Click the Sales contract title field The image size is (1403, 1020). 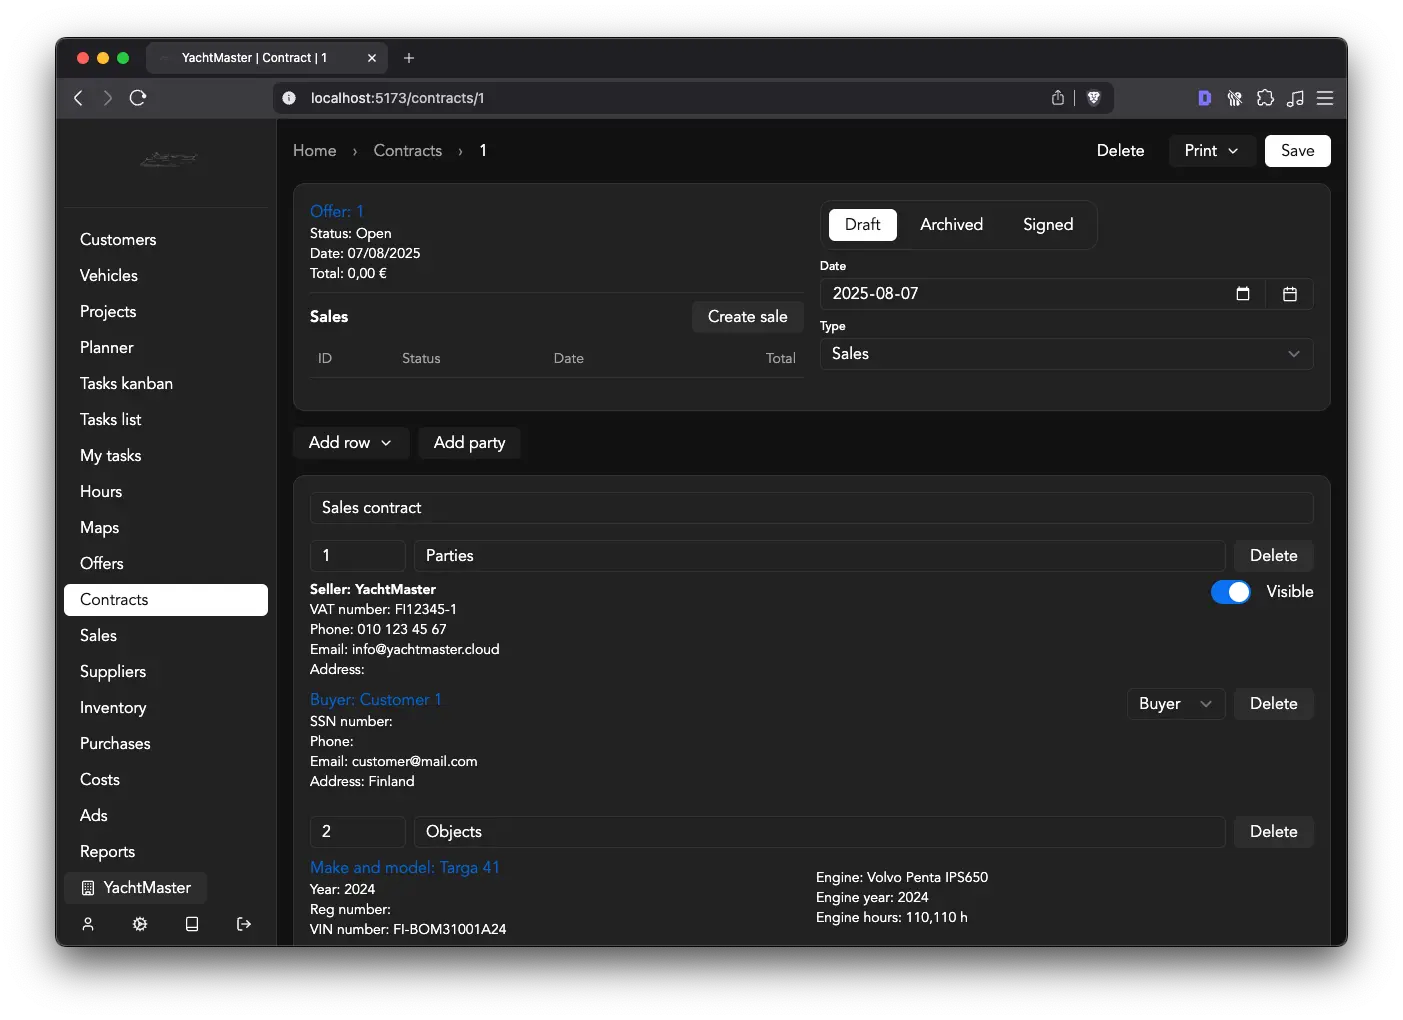[x=811, y=508]
